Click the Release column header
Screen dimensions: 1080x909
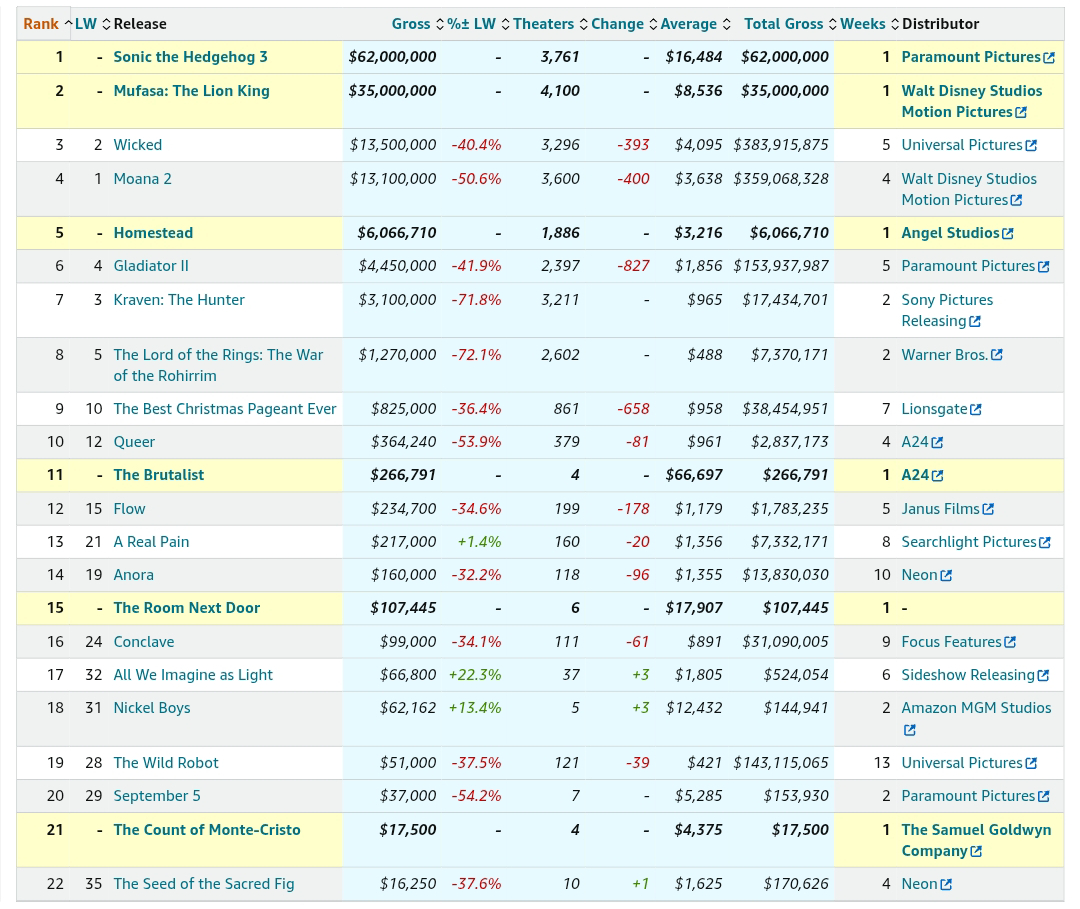[140, 24]
